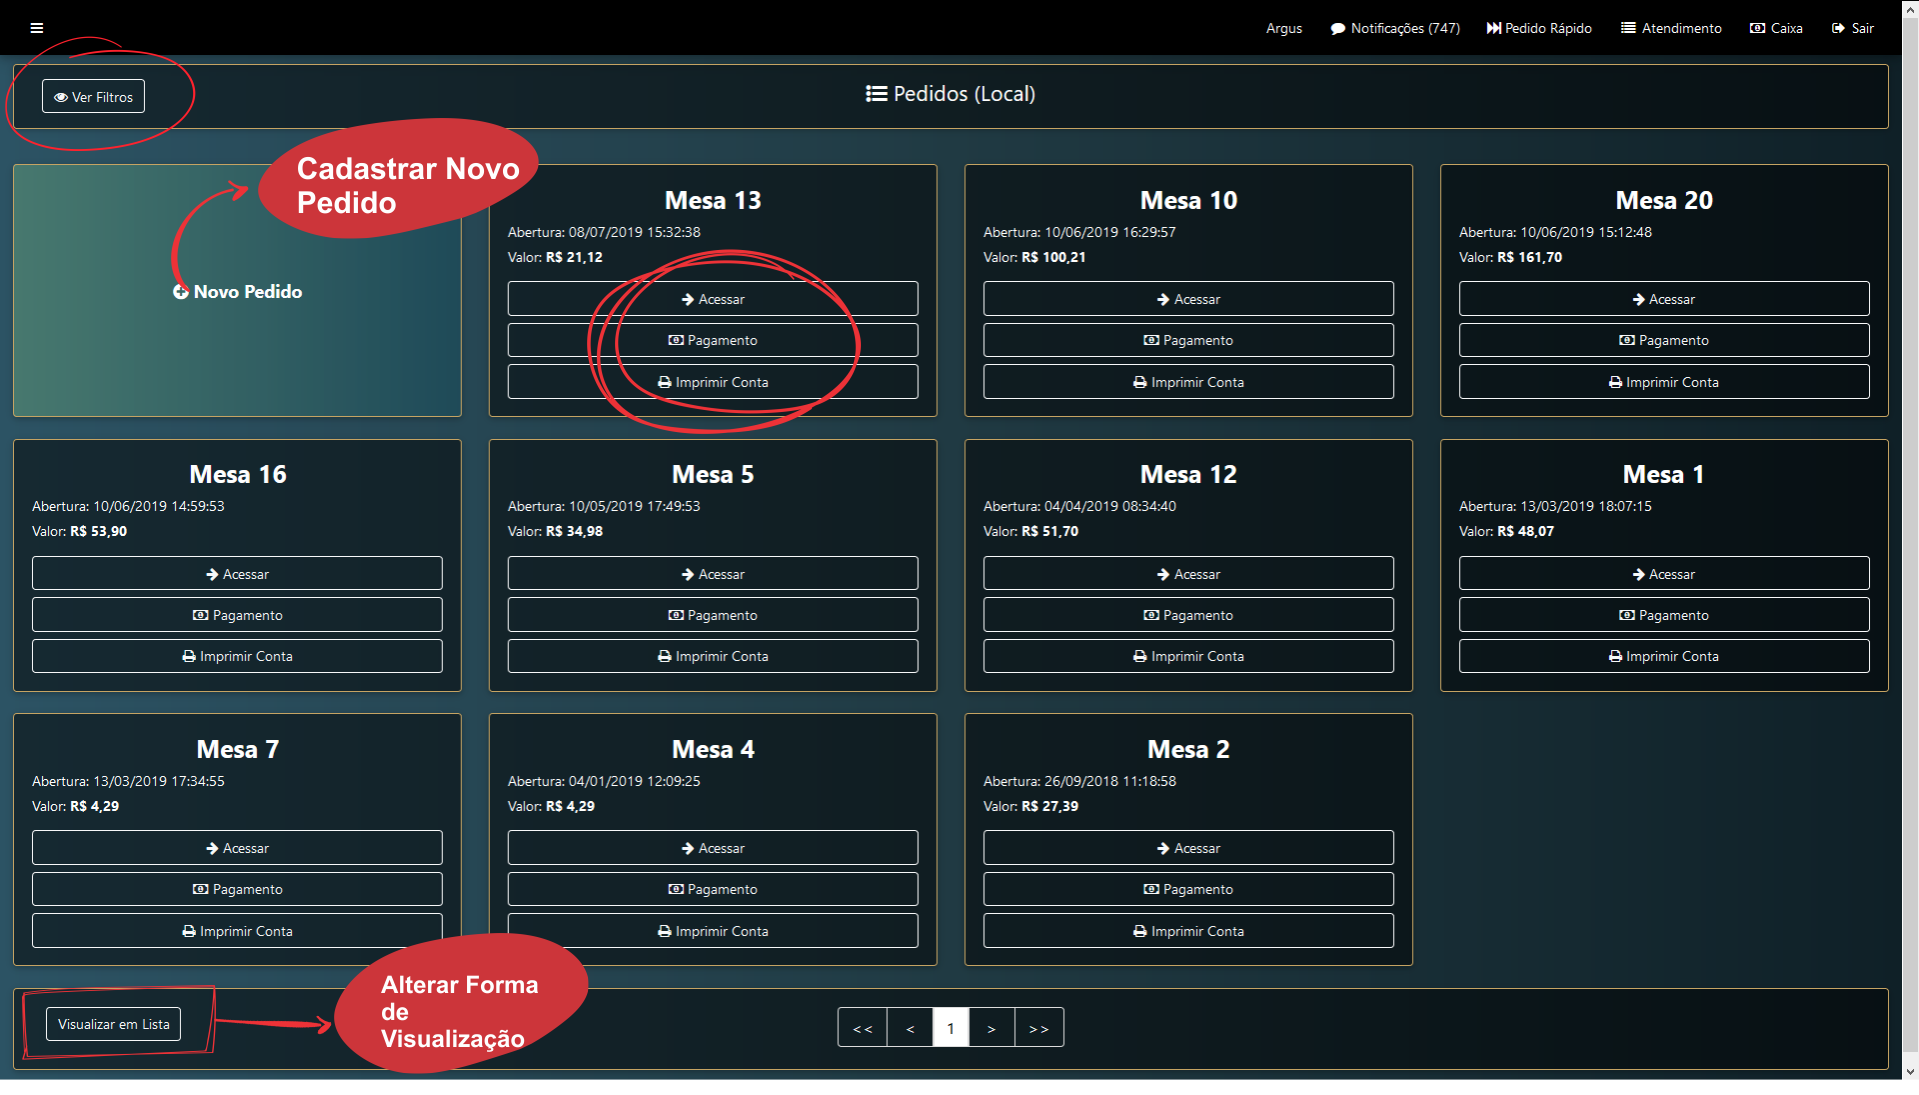The height and width of the screenshot is (1095, 1919).
Task: Switch view with Visualizar em Lista
Action: click(x=113, y=1024)
